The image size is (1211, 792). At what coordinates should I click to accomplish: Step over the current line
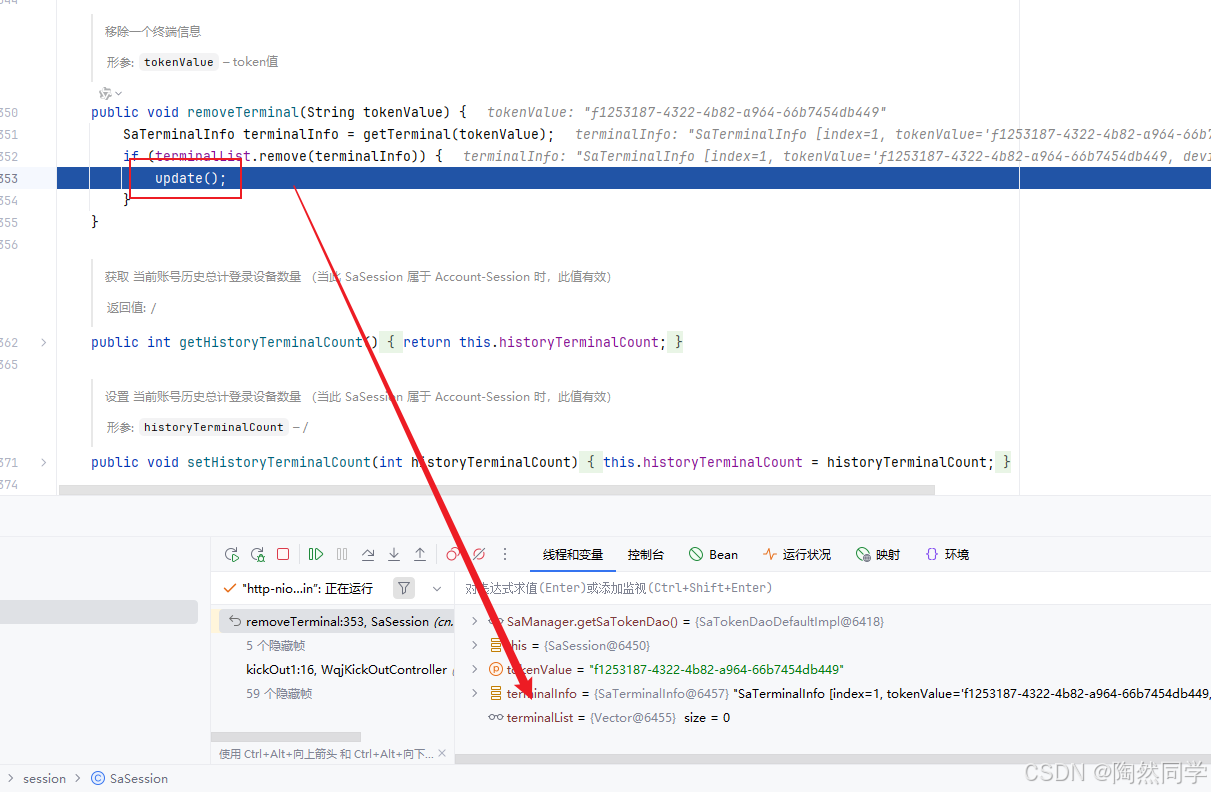(x=368, y=554)
